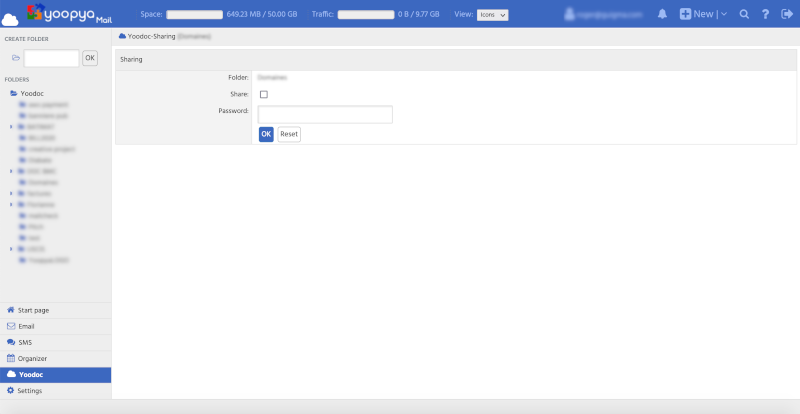800x414 pixels.
Task: Open the notifications bell in header
Action: pyautogui.click(x=663, y=14)
